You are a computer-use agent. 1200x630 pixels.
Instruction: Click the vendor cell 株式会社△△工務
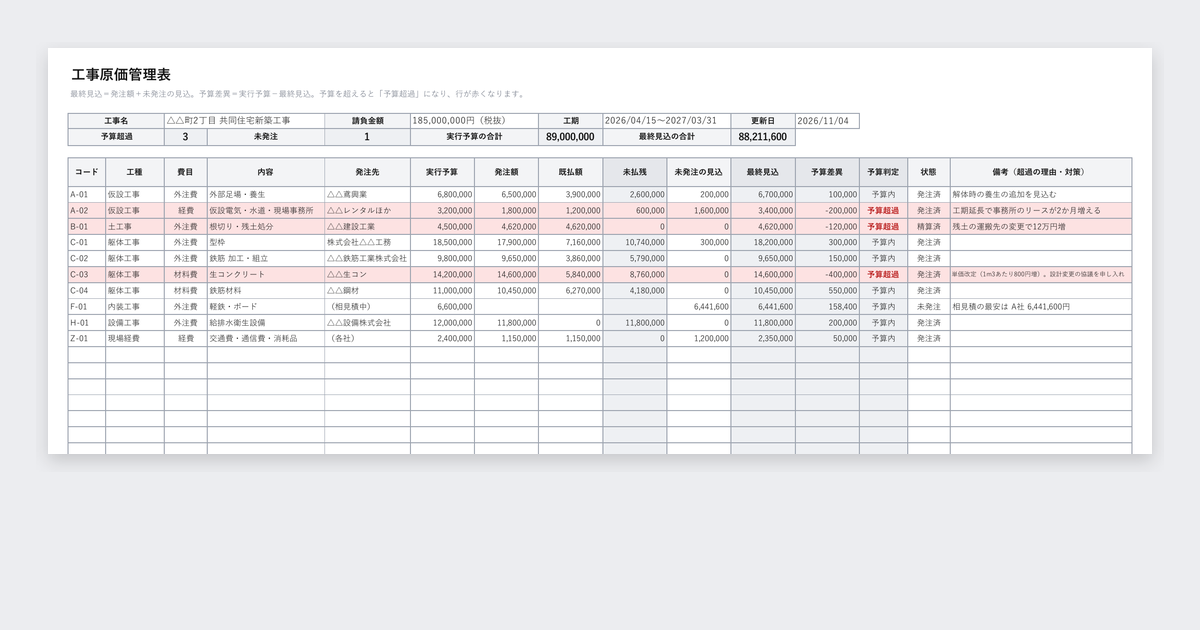click(x=367, y=242)
